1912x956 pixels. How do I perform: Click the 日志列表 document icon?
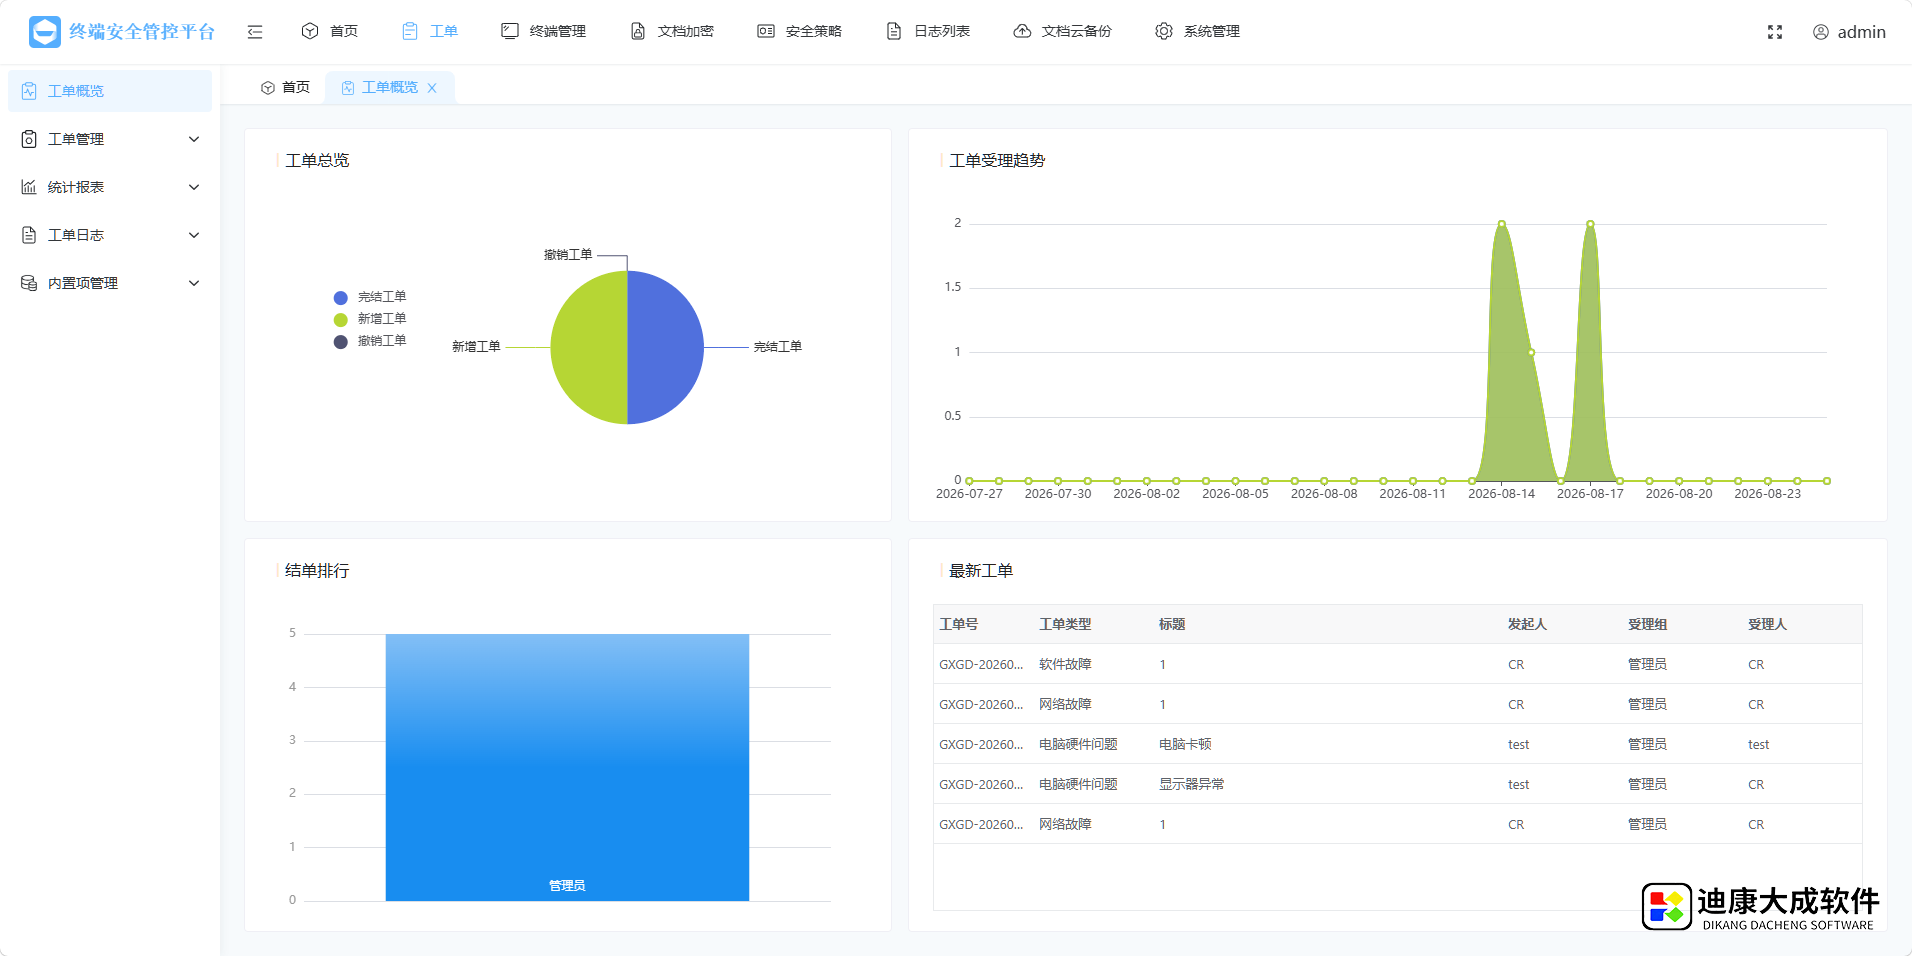(894, 31)
